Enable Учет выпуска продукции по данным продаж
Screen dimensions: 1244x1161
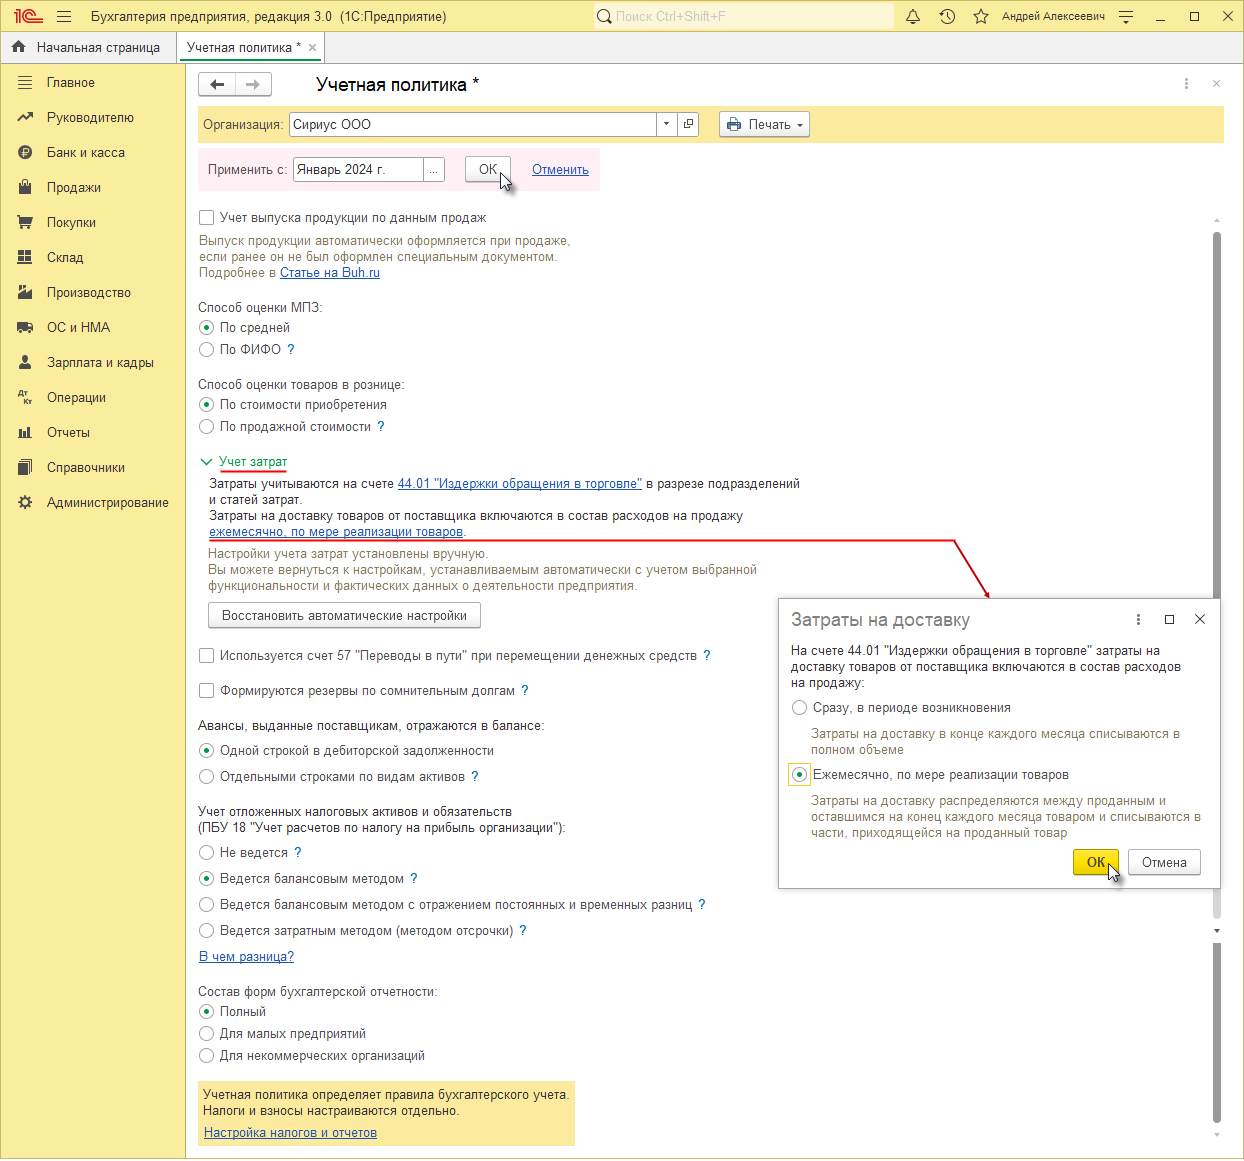coord(207,218)
